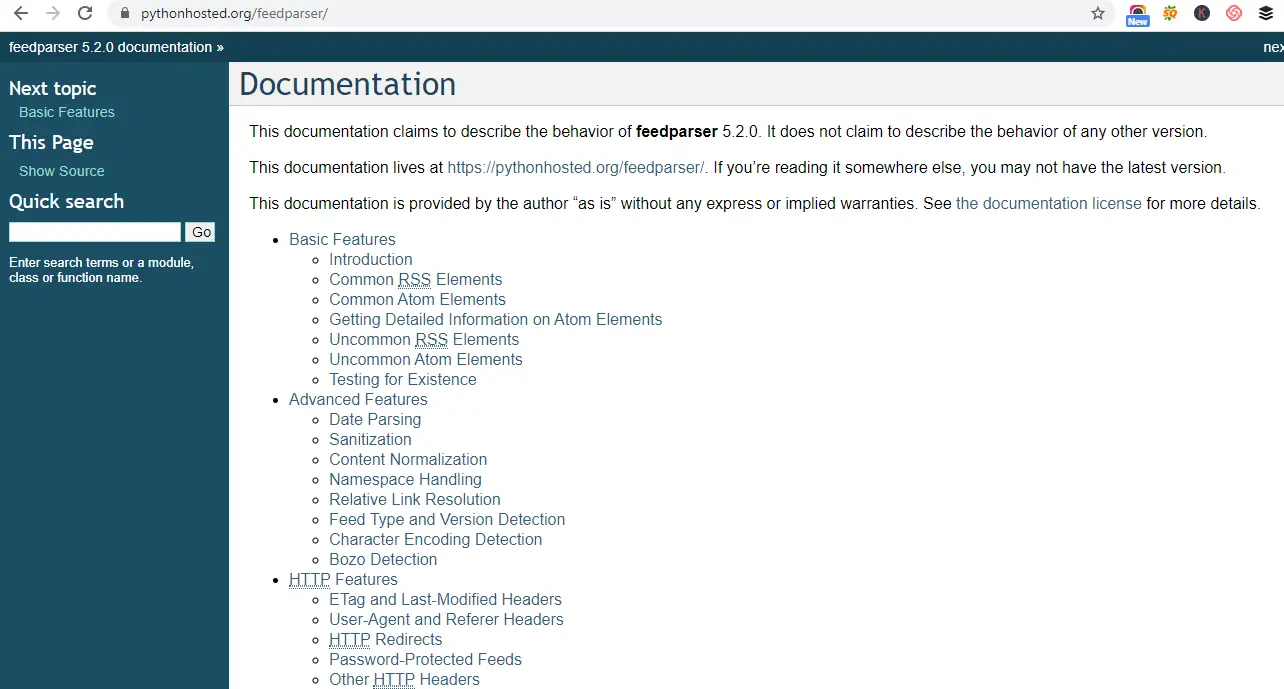Image resolution: width=1284 pixels, height=689 pixels.
Task: Click the Go search button
Action: click(201, 232)
